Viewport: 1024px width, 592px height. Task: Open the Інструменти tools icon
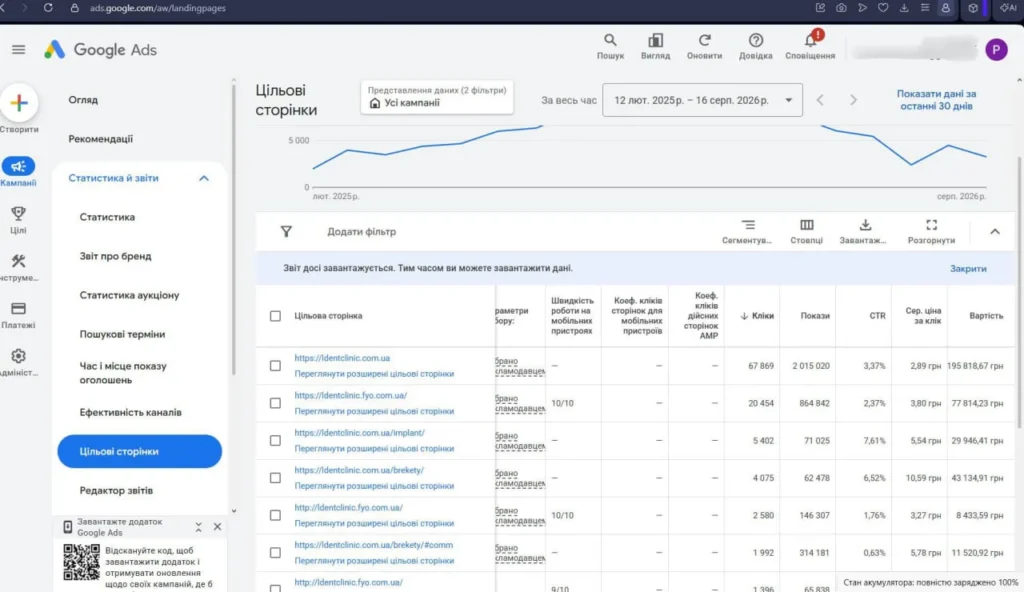pyautogui.click(x=18, y=261)
